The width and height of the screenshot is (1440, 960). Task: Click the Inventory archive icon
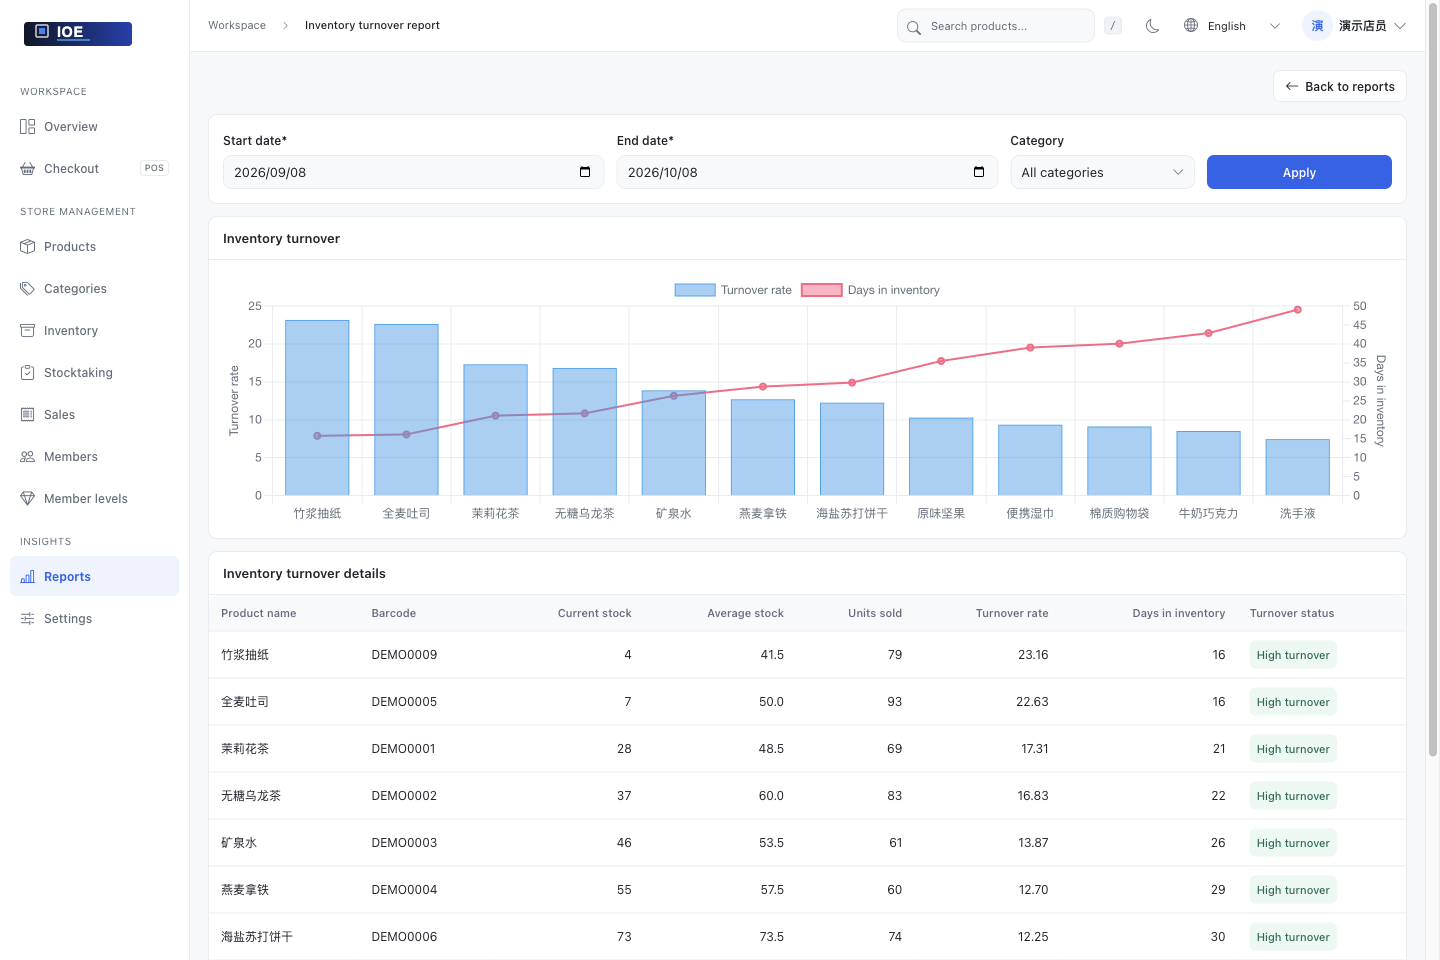tap(28, 331)
